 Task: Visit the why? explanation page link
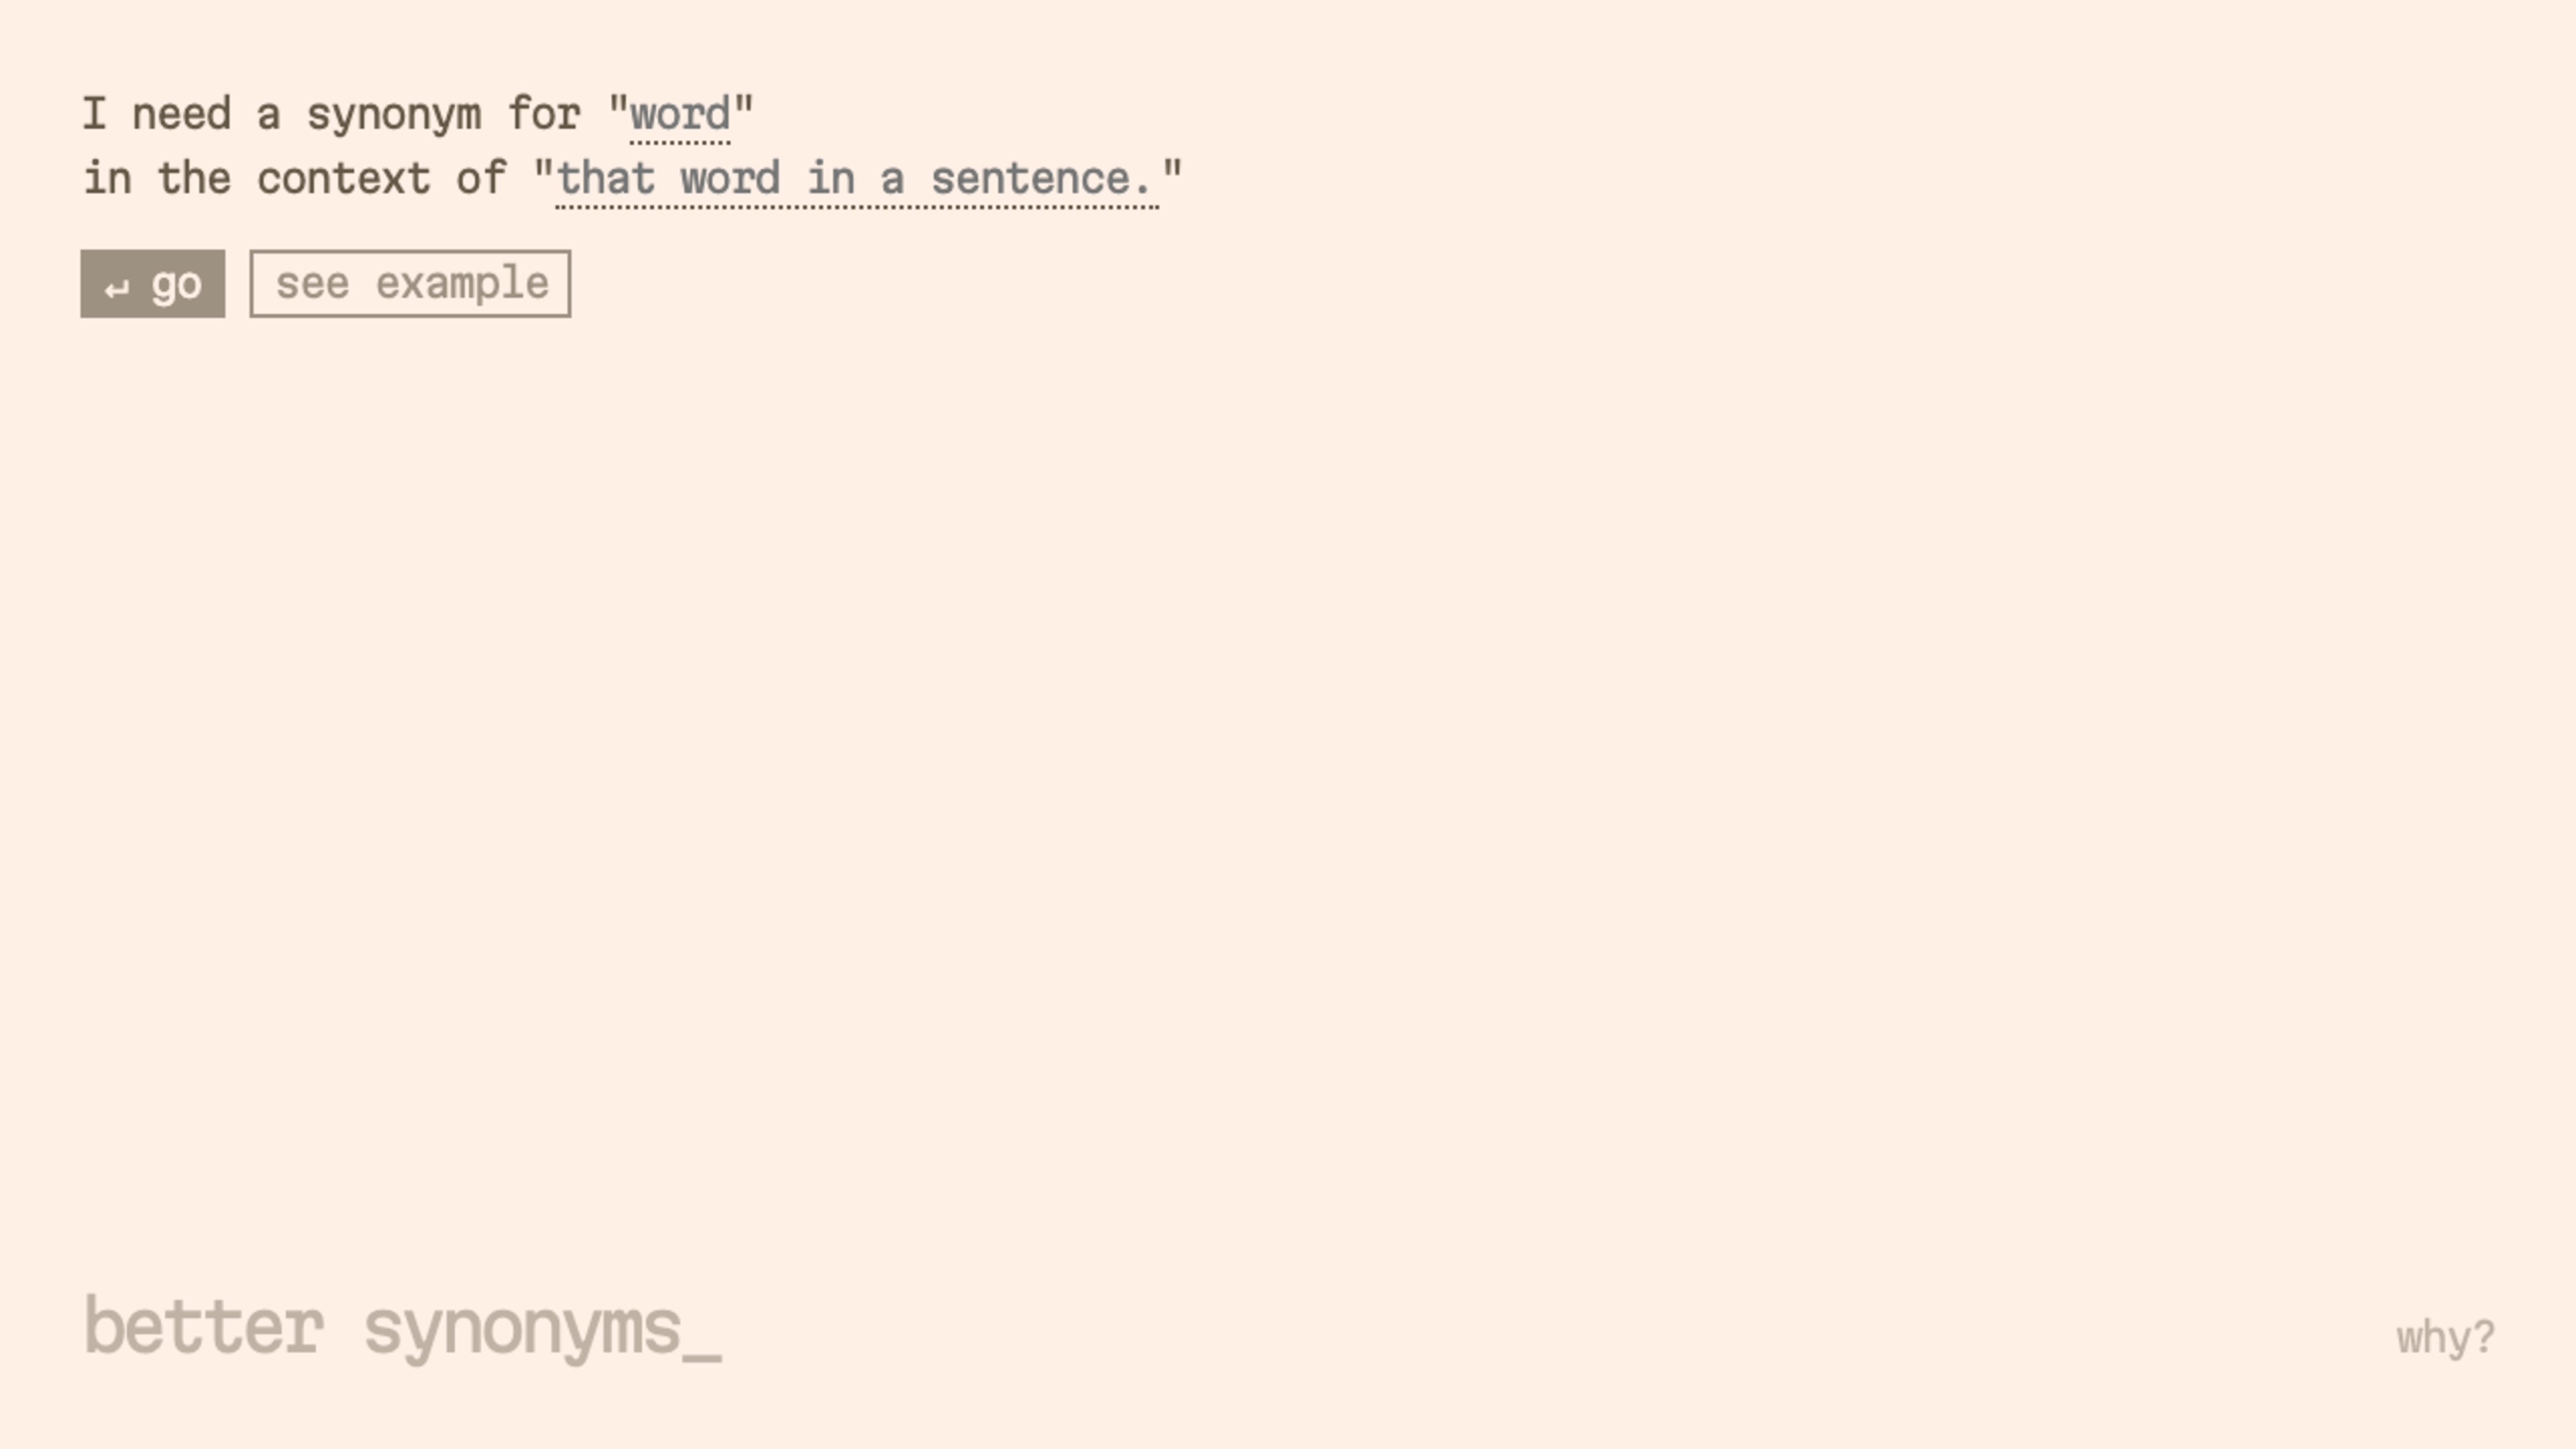pyautogui.click(x=2445, y=1338)
